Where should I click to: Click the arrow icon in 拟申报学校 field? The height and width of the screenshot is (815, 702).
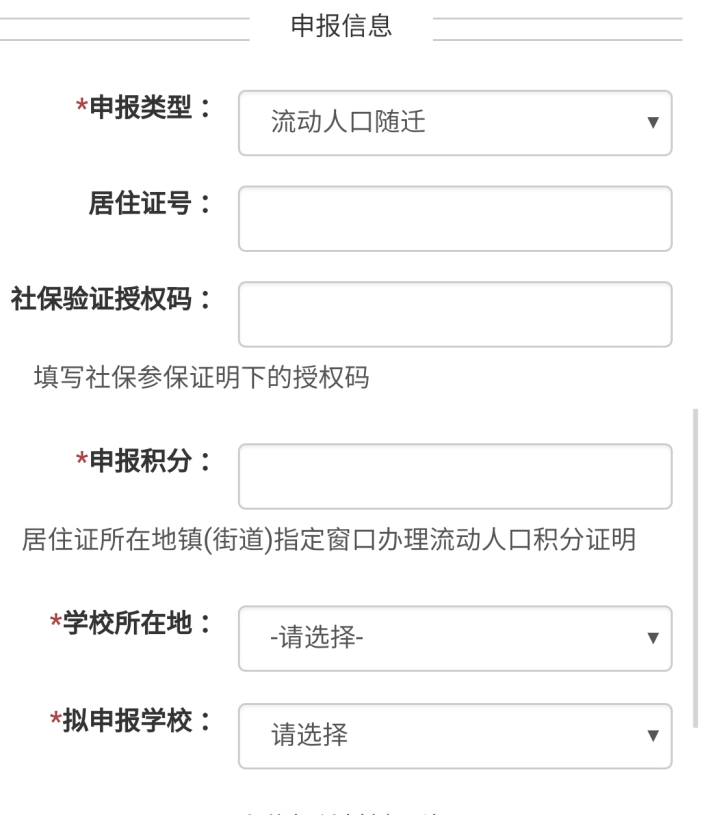tap(653, 736)
